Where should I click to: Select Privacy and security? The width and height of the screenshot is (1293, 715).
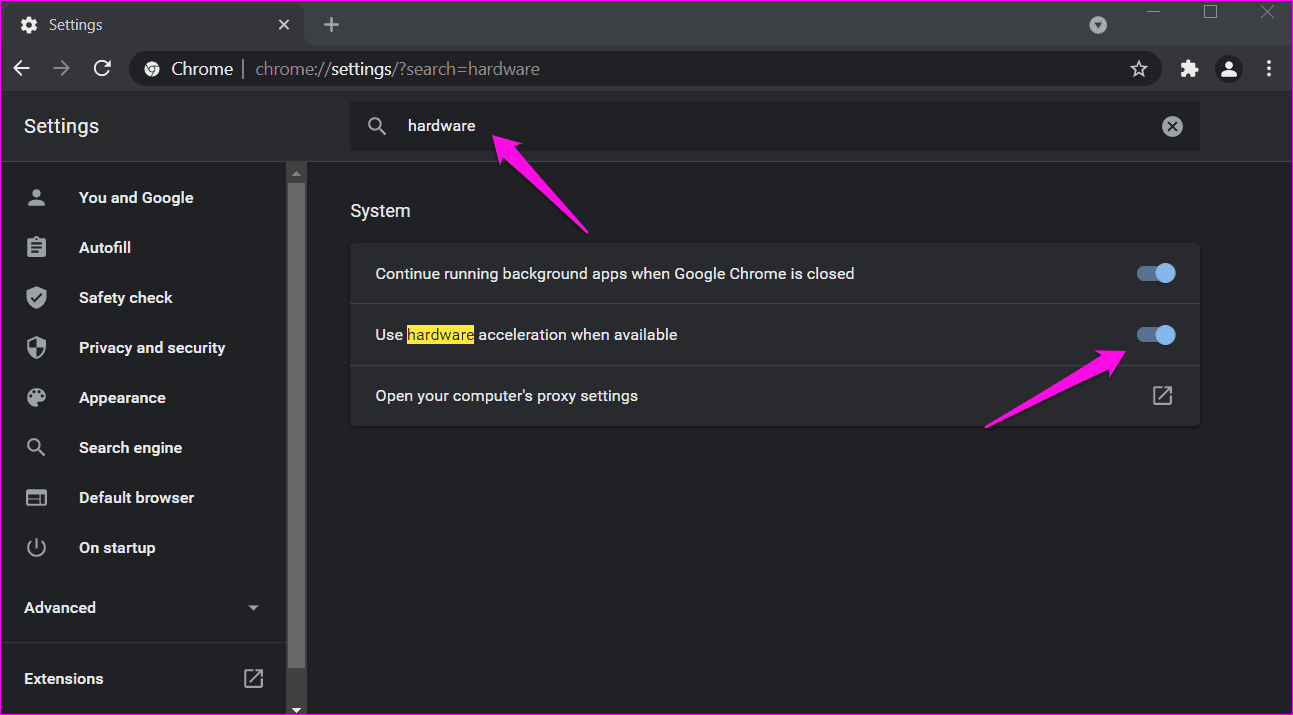pyautogui.click(x=152, y=347)
